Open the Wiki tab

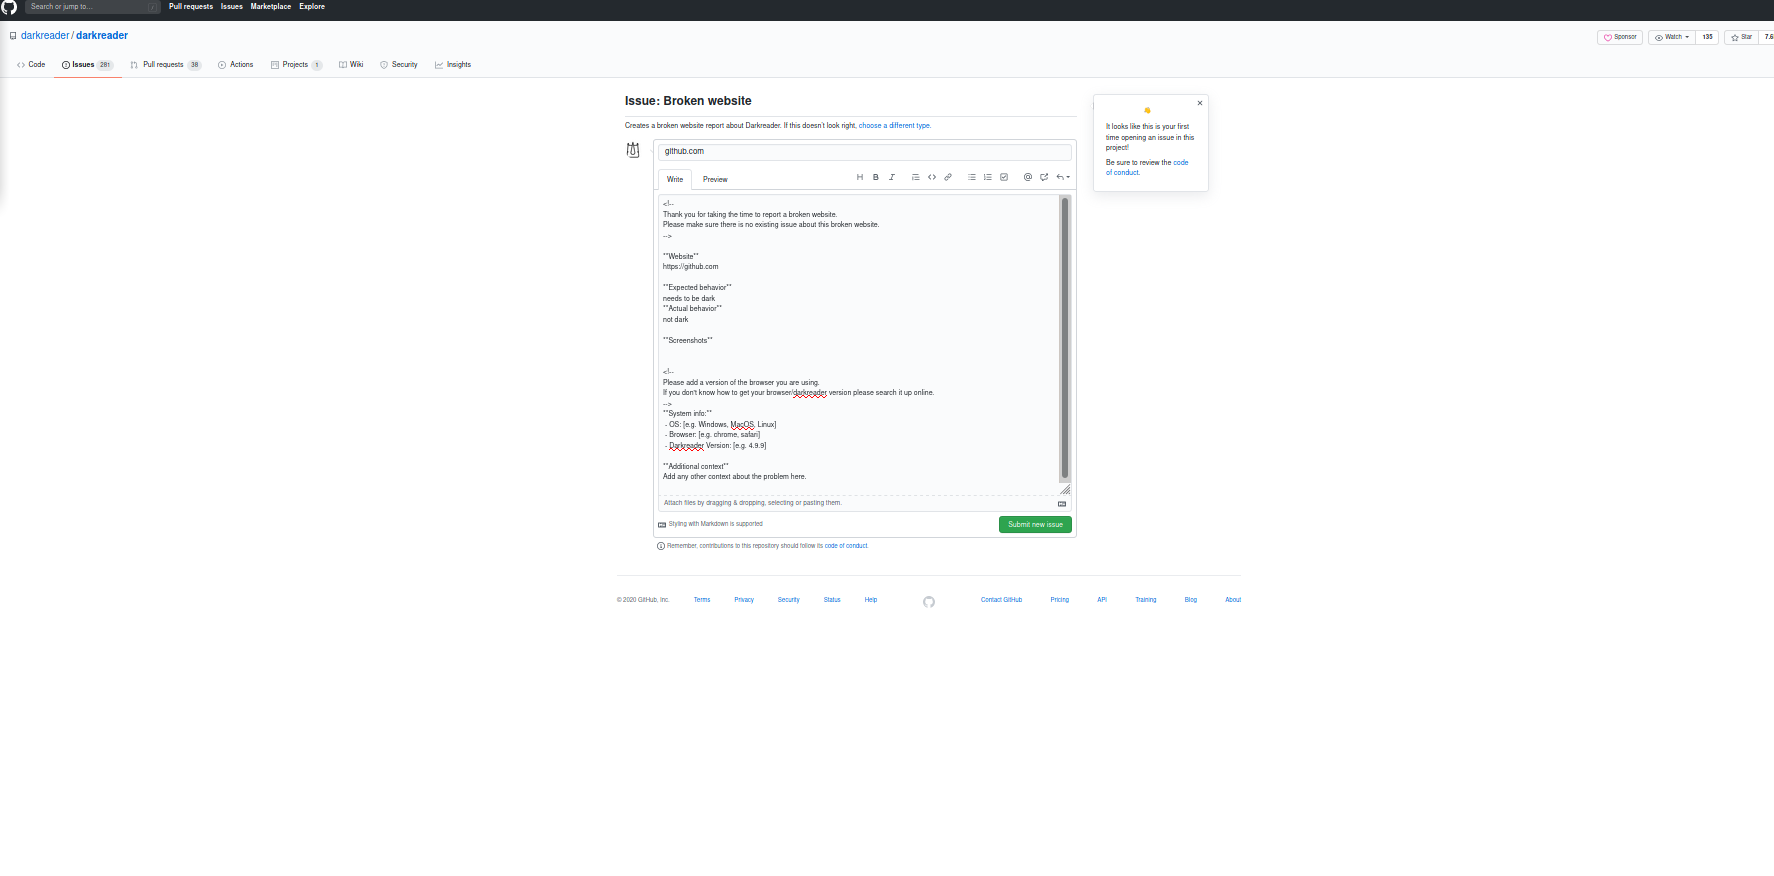click(351, 65)
